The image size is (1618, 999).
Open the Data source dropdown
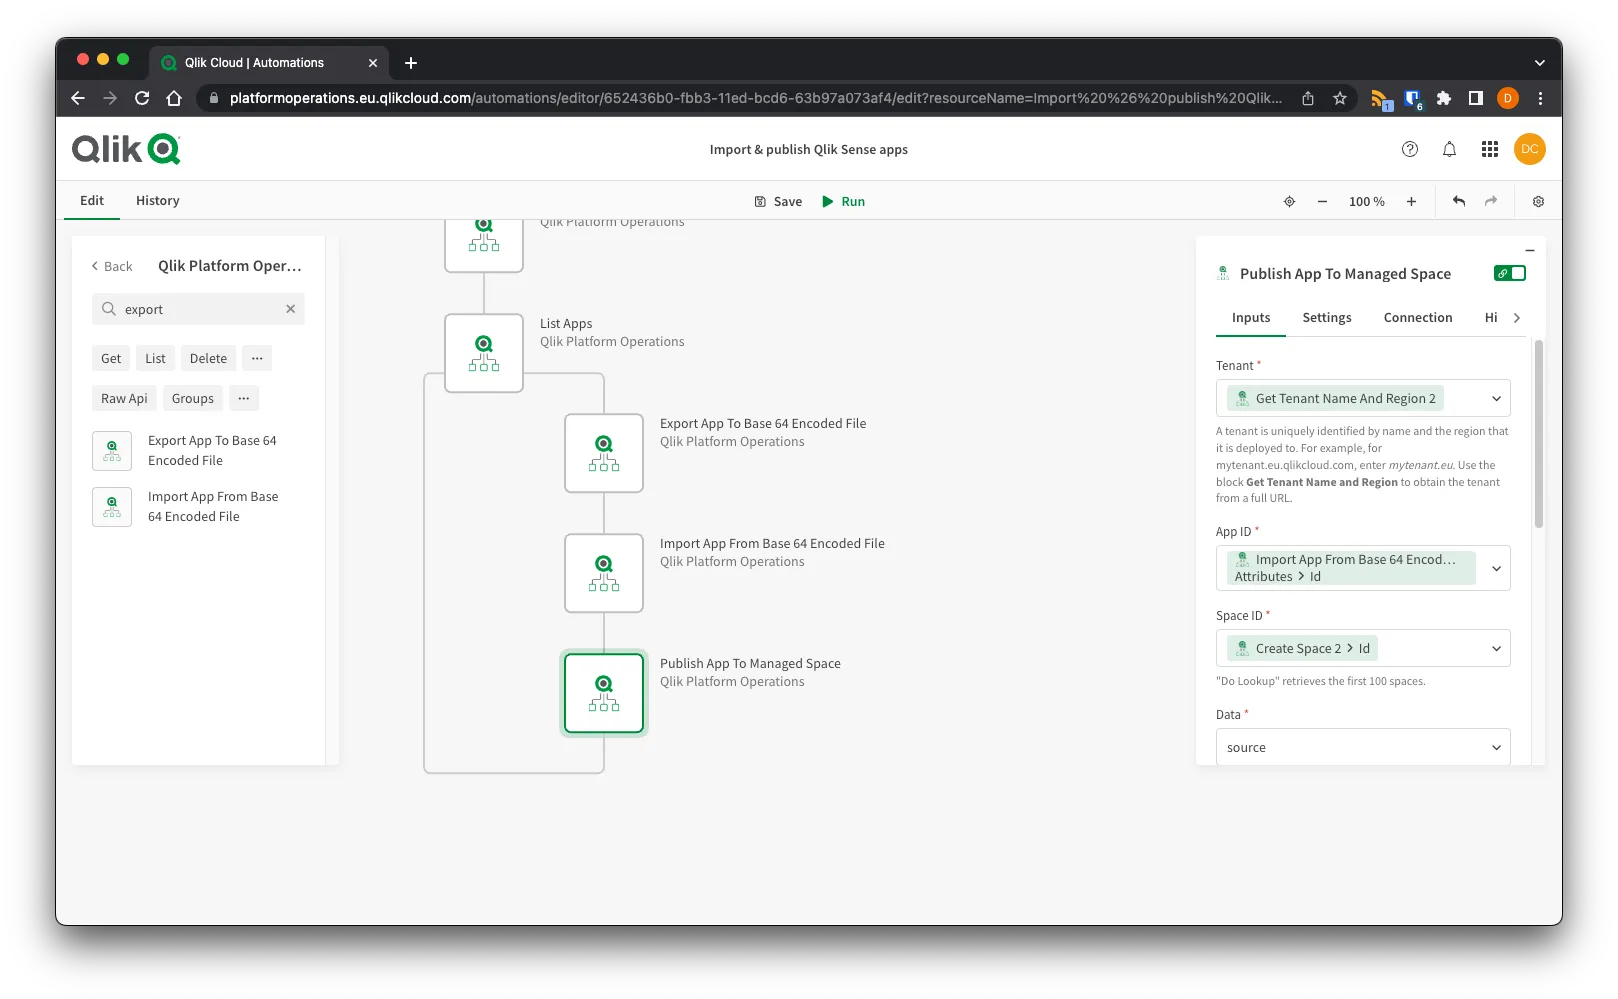pos(1496,747)
